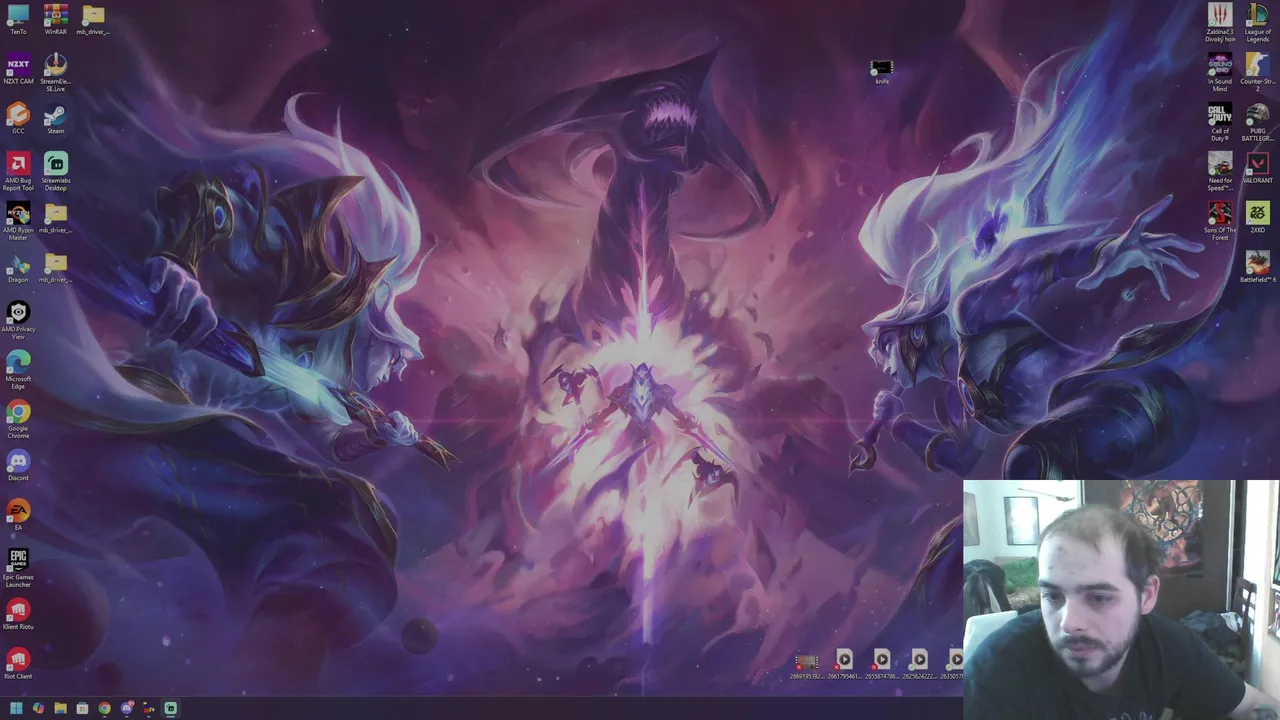
Task: Open Discord from the taskbar
Action: (x=127, y=709)
